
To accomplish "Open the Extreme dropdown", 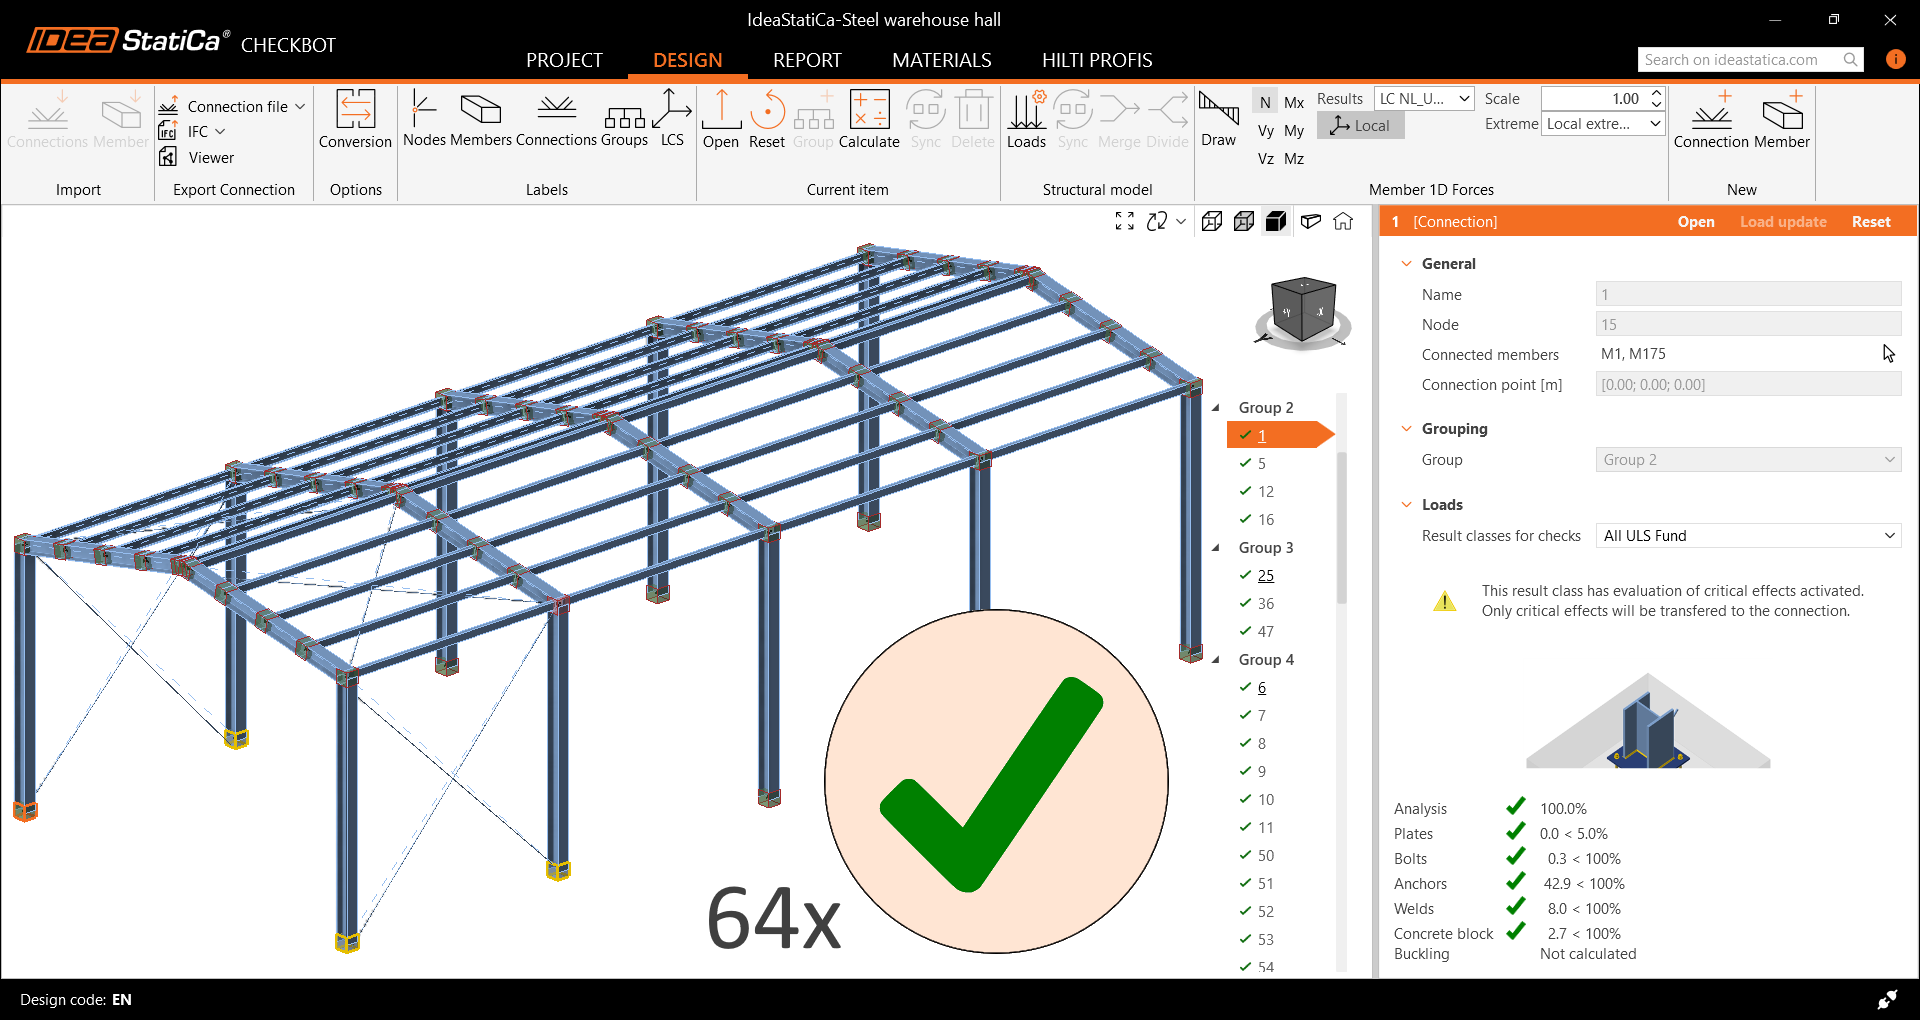I will [1602, 124].
